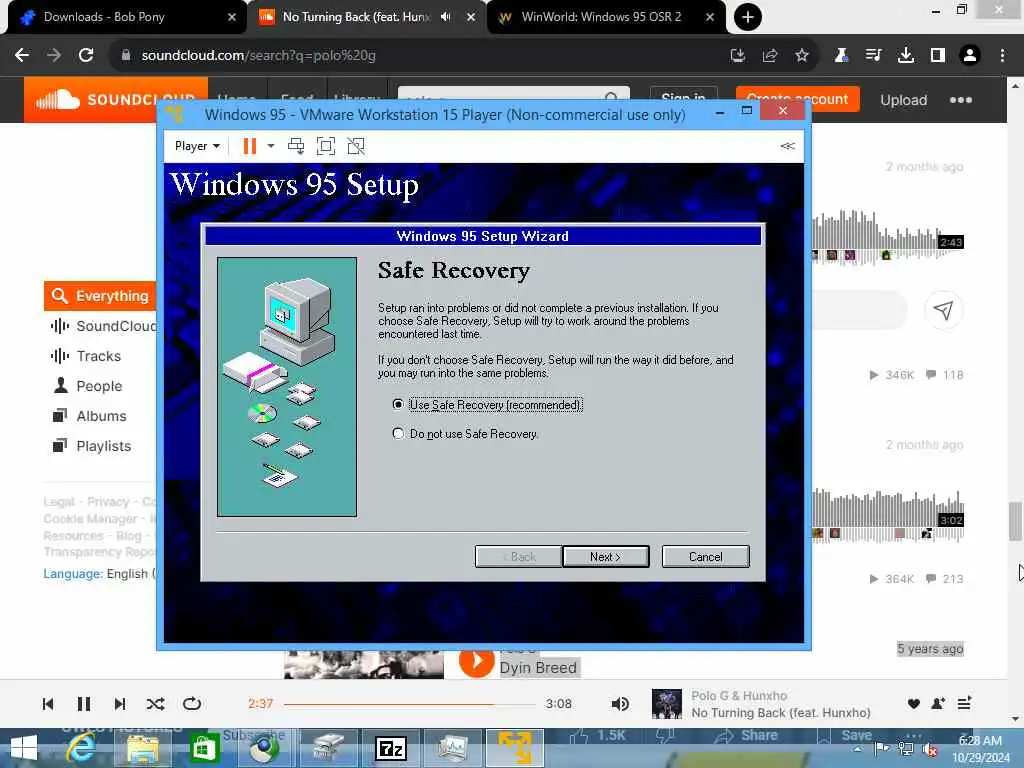Open a new browser tab
1024x768 pixels.
(x=747, y=17)
